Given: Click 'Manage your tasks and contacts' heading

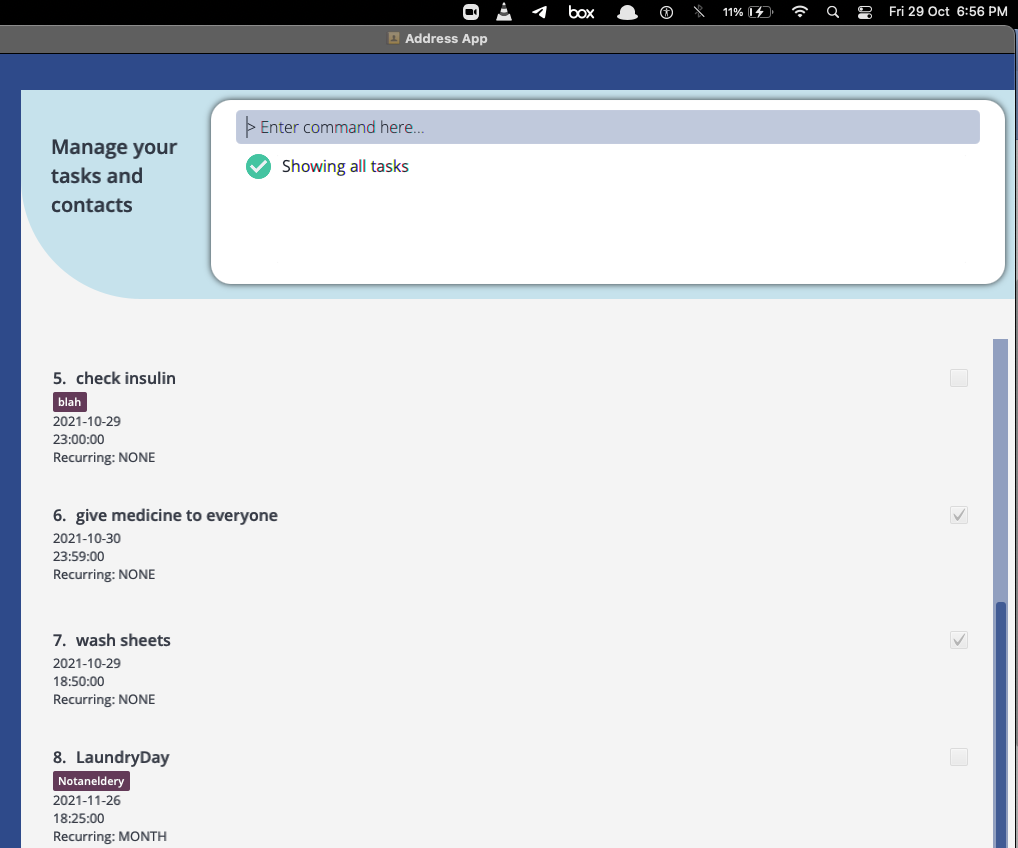Looking at the screenshot, I should click(x=114, y=176).
